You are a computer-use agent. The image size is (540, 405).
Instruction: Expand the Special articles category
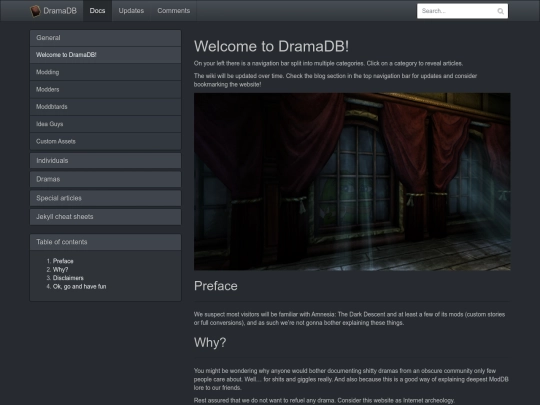pos(105,198)
